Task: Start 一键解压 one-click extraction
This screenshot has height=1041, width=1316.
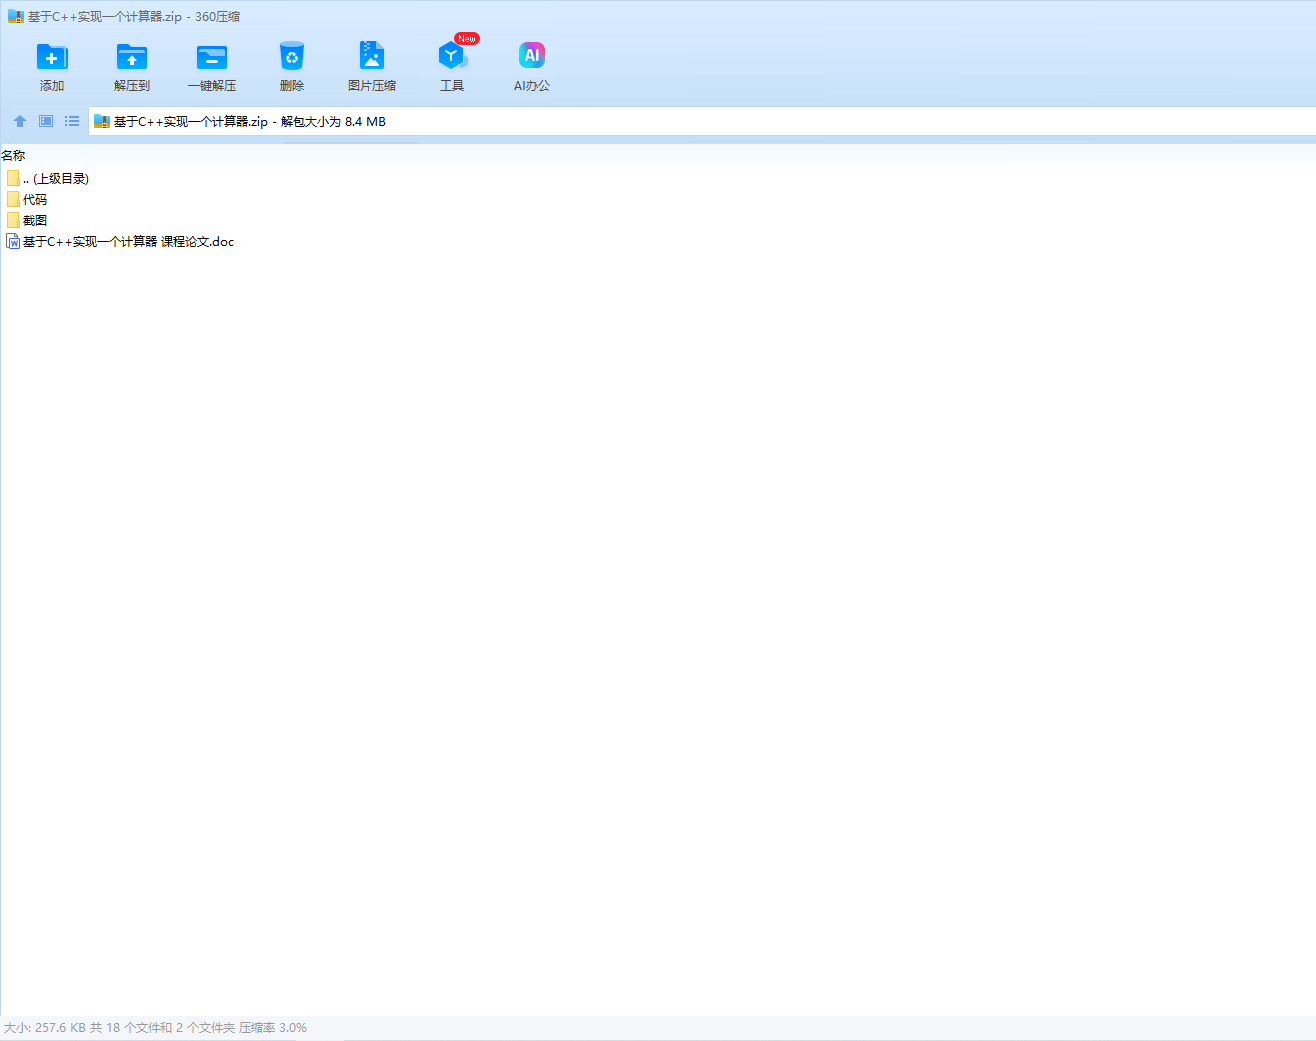Action: [212, 57]
